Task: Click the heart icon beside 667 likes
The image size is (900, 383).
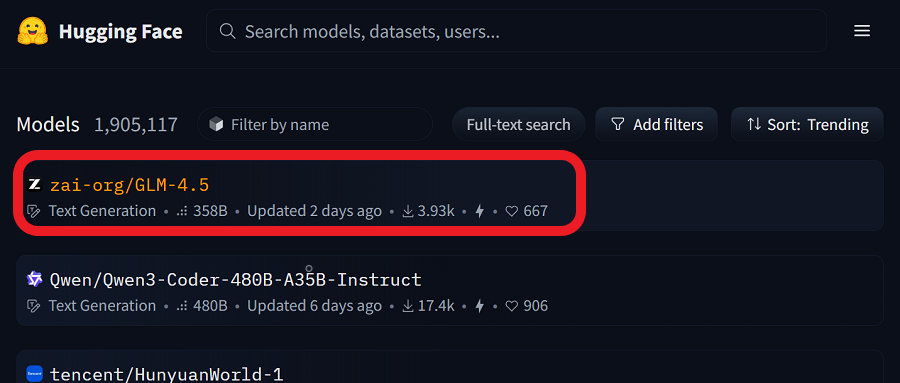Action: (x=511, y=211)
